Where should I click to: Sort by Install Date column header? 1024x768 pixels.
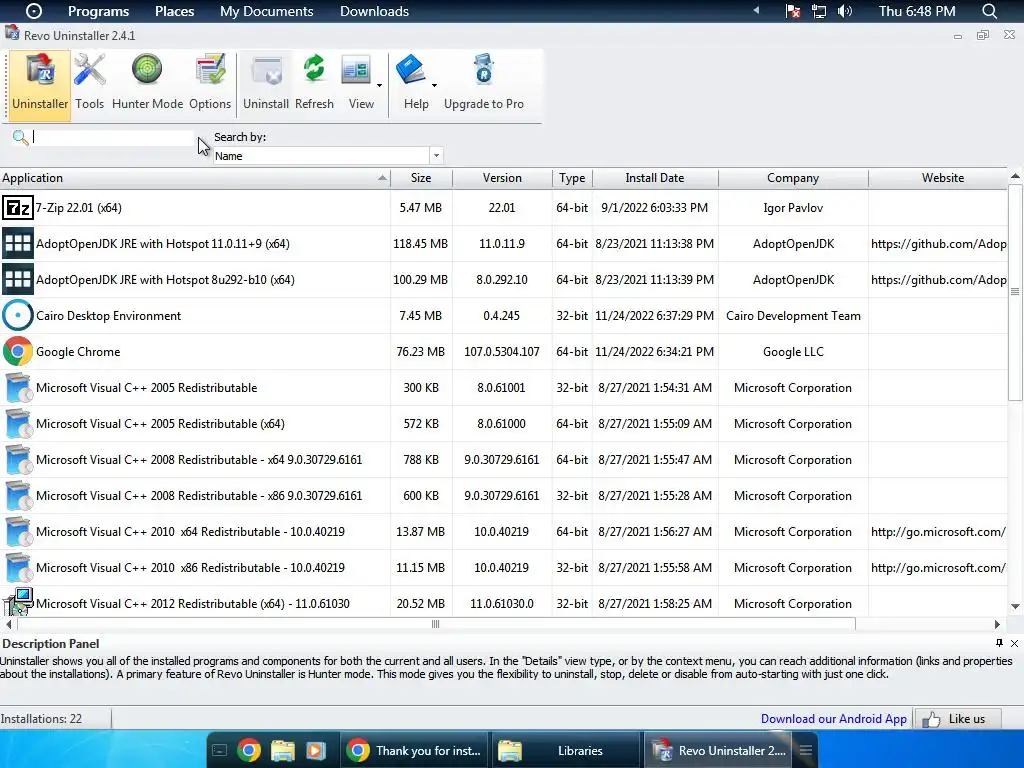pos(655,178)
